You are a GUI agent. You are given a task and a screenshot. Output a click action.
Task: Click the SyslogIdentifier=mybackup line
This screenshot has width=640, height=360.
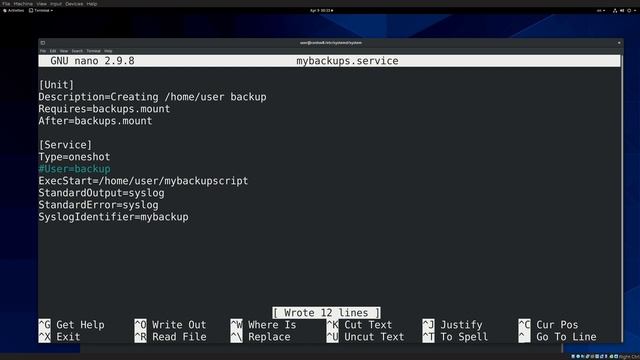point(113,217)
